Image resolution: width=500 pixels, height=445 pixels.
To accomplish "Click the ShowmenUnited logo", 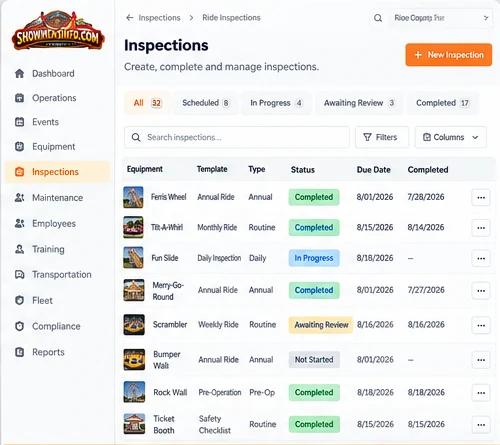I will [58, 31].
